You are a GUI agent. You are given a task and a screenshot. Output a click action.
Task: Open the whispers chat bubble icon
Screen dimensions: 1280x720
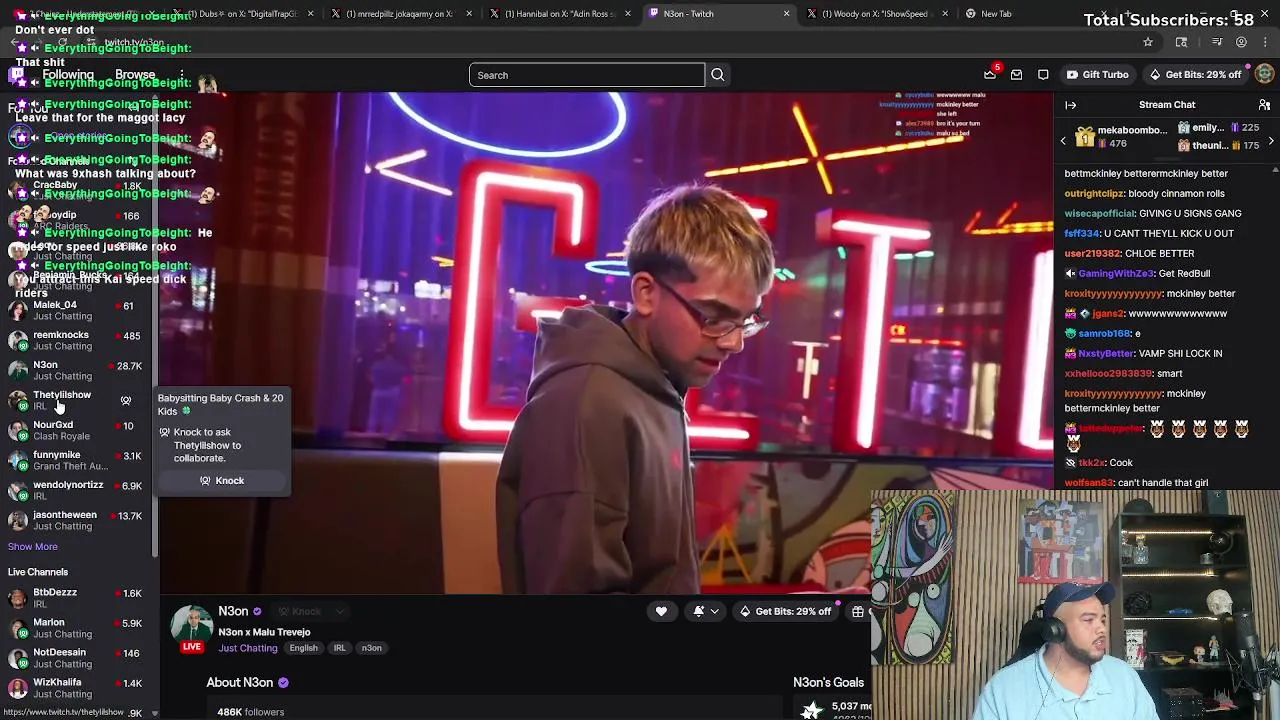click(1043, 75)
